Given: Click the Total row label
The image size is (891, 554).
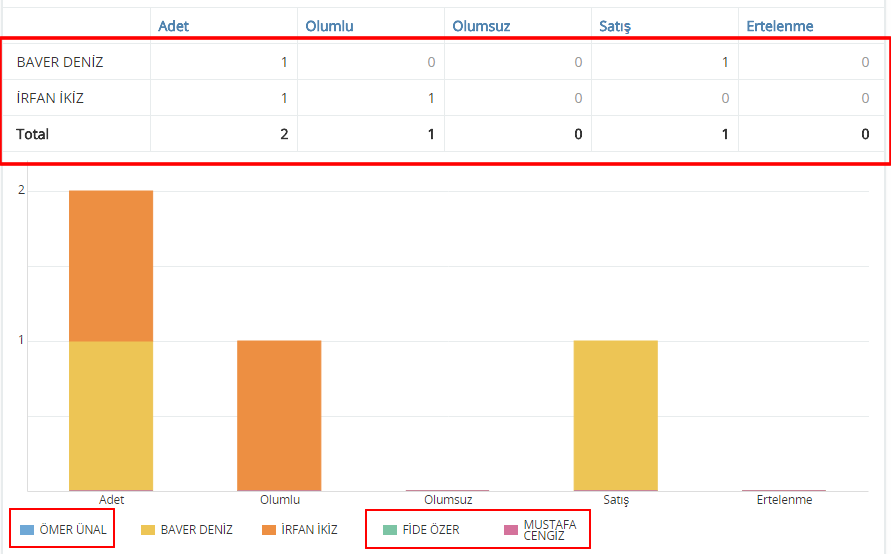Looking at the screenshot, I should click(32, 134).
